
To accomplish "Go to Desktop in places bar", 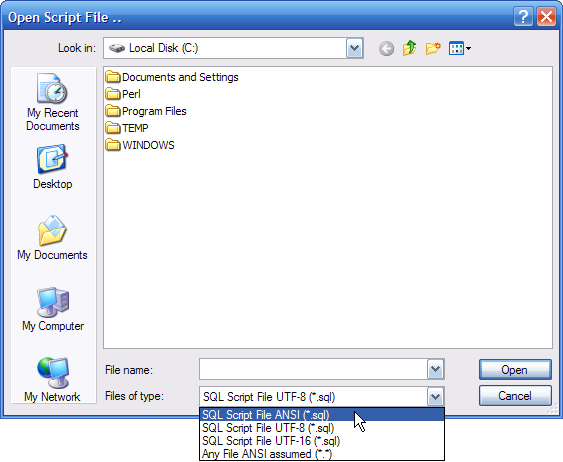I will click(x=52, y=167).
